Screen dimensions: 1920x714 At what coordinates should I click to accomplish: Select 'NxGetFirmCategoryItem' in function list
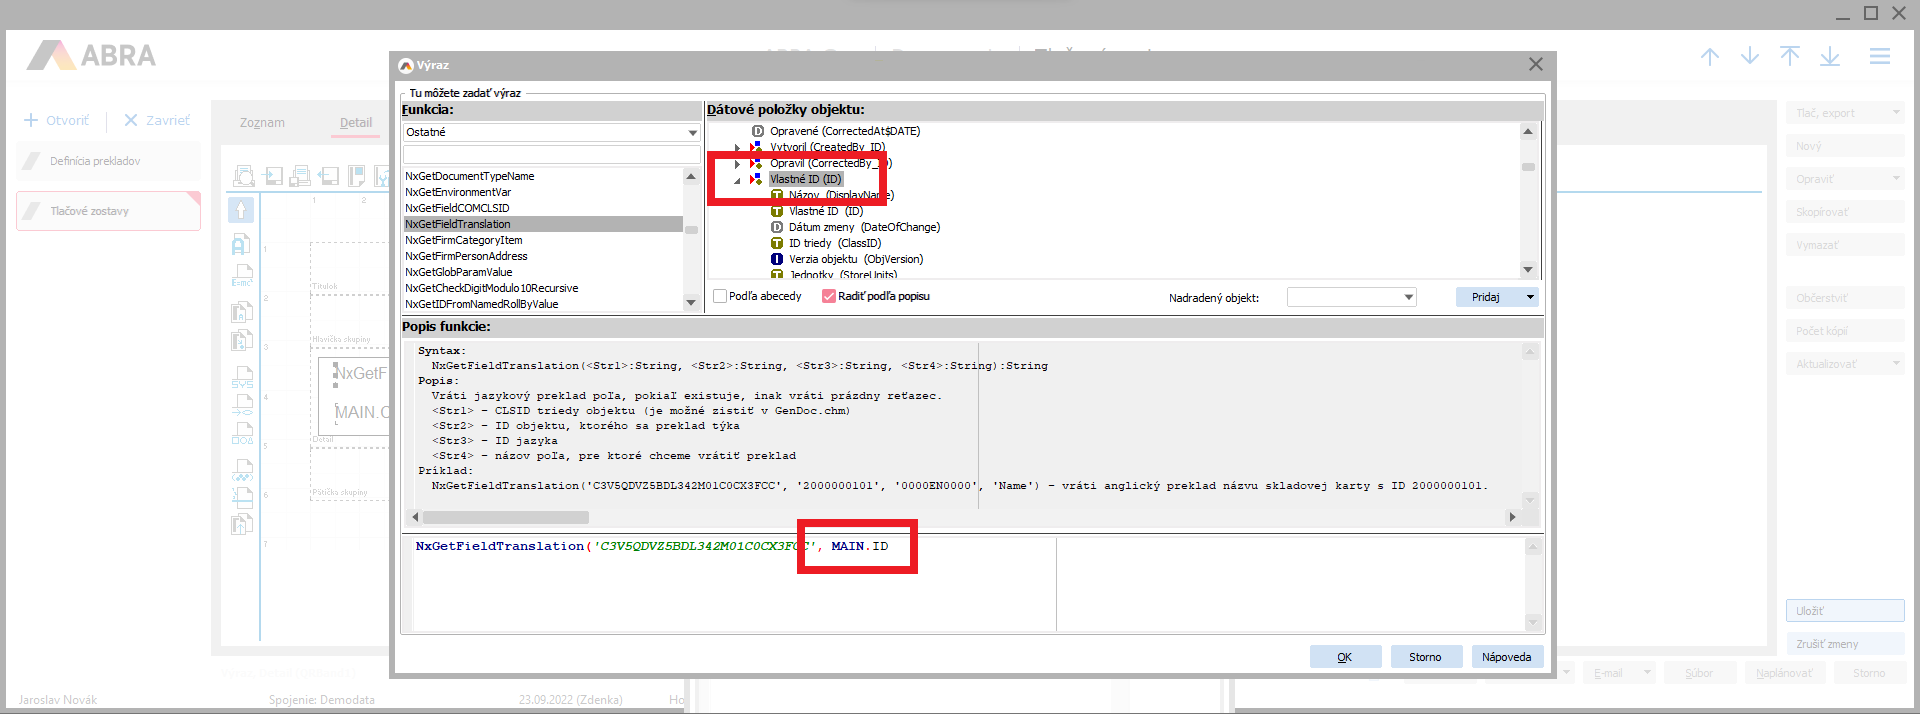(x=464, y=240)
